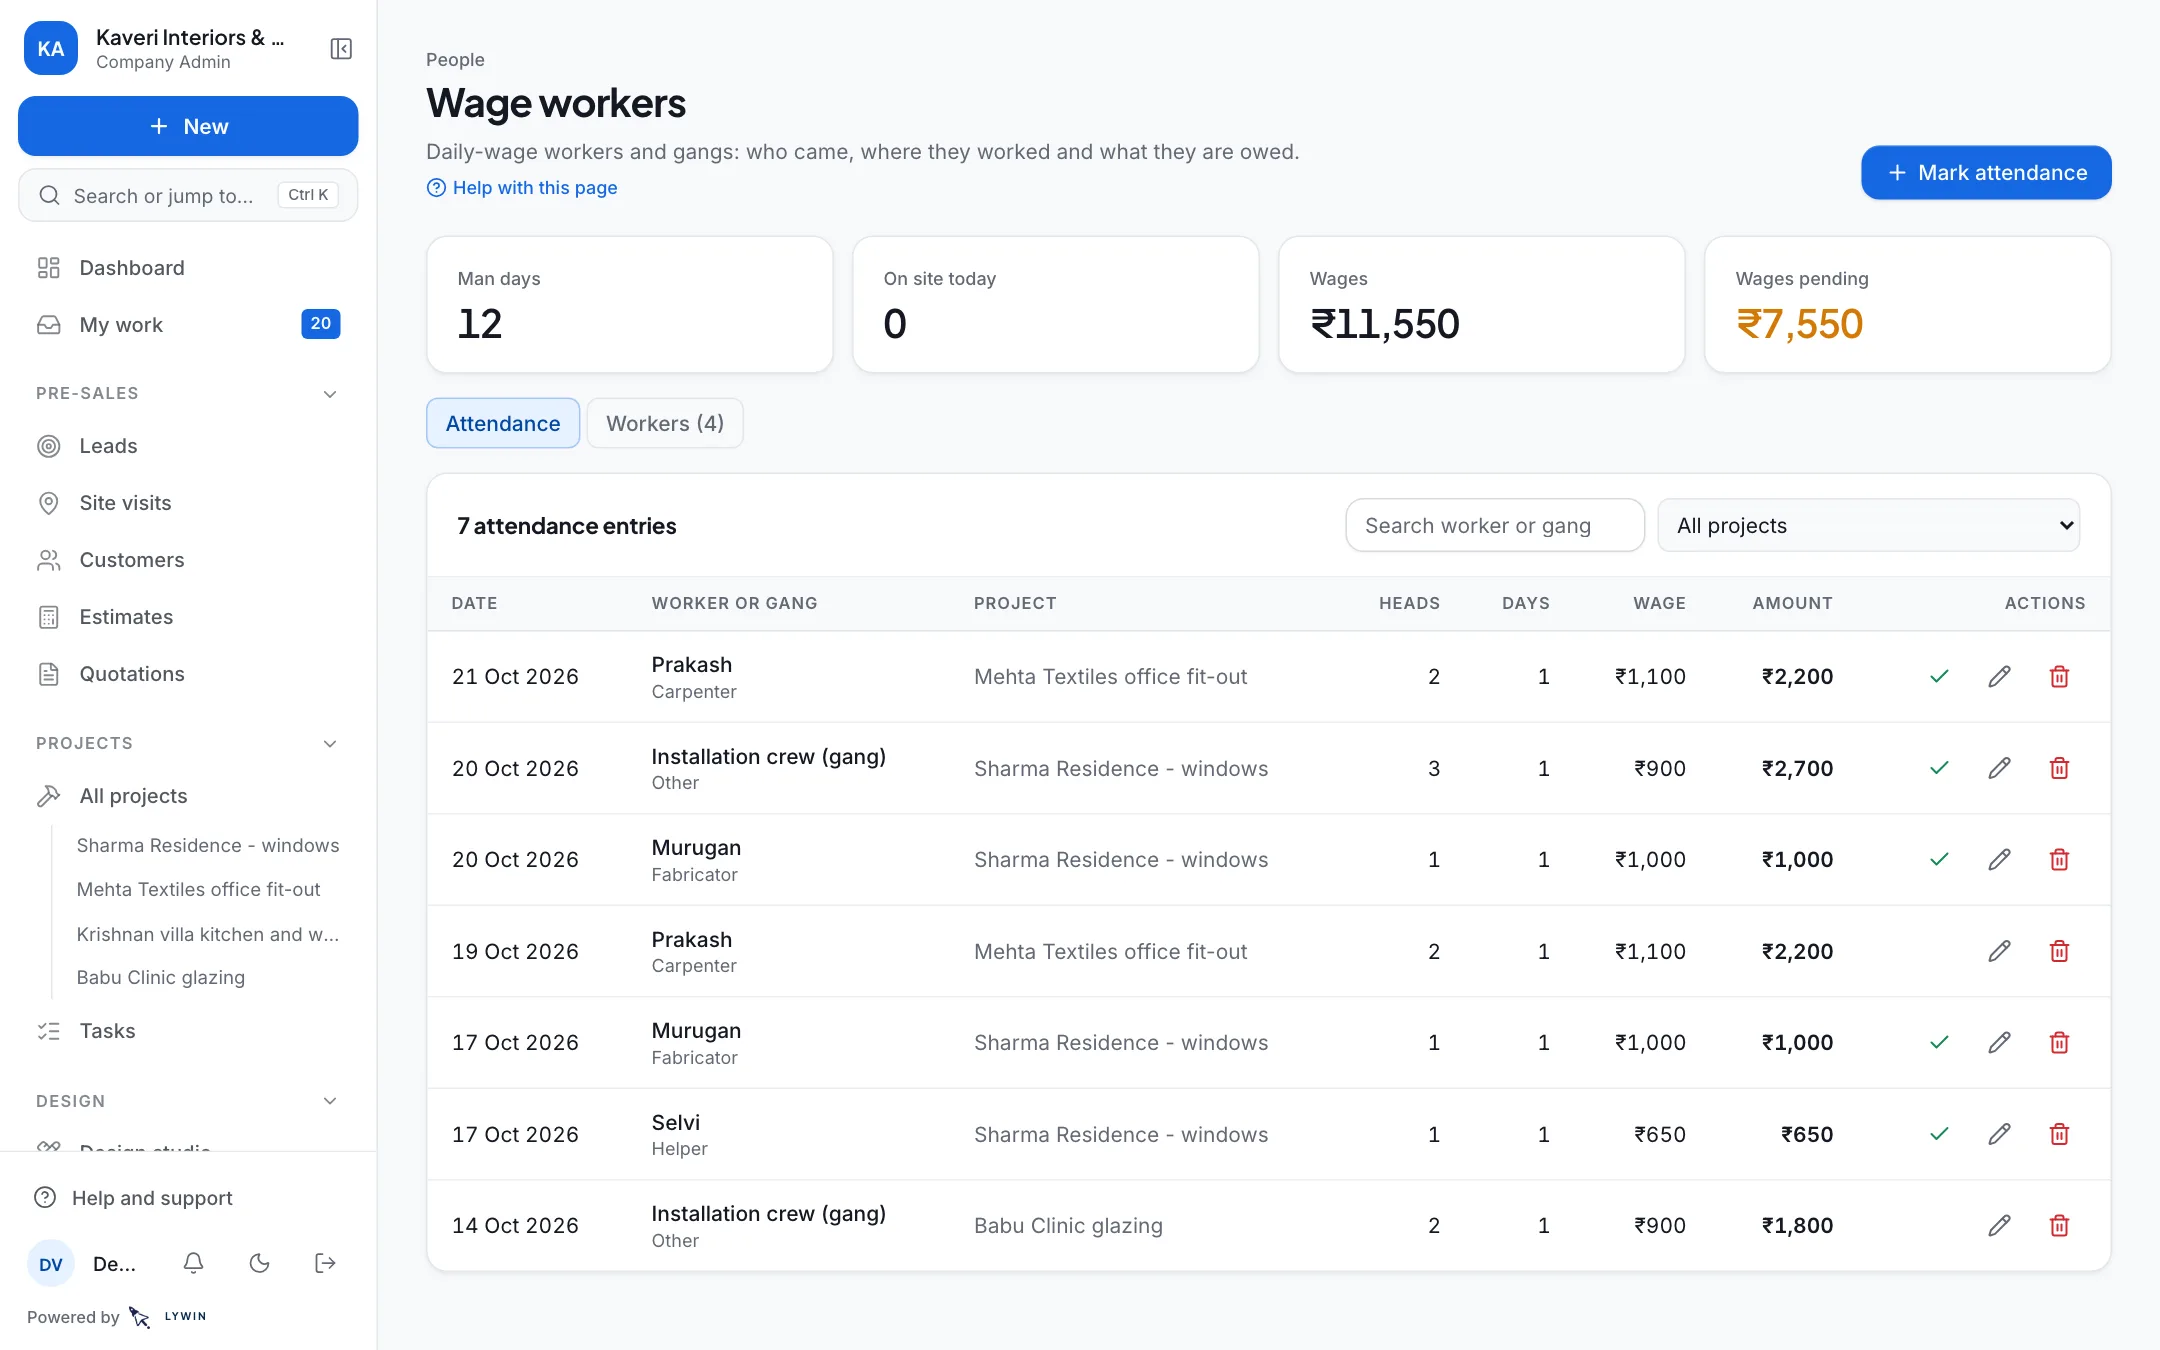
Task: Open Site visits page
Action: 188,503
